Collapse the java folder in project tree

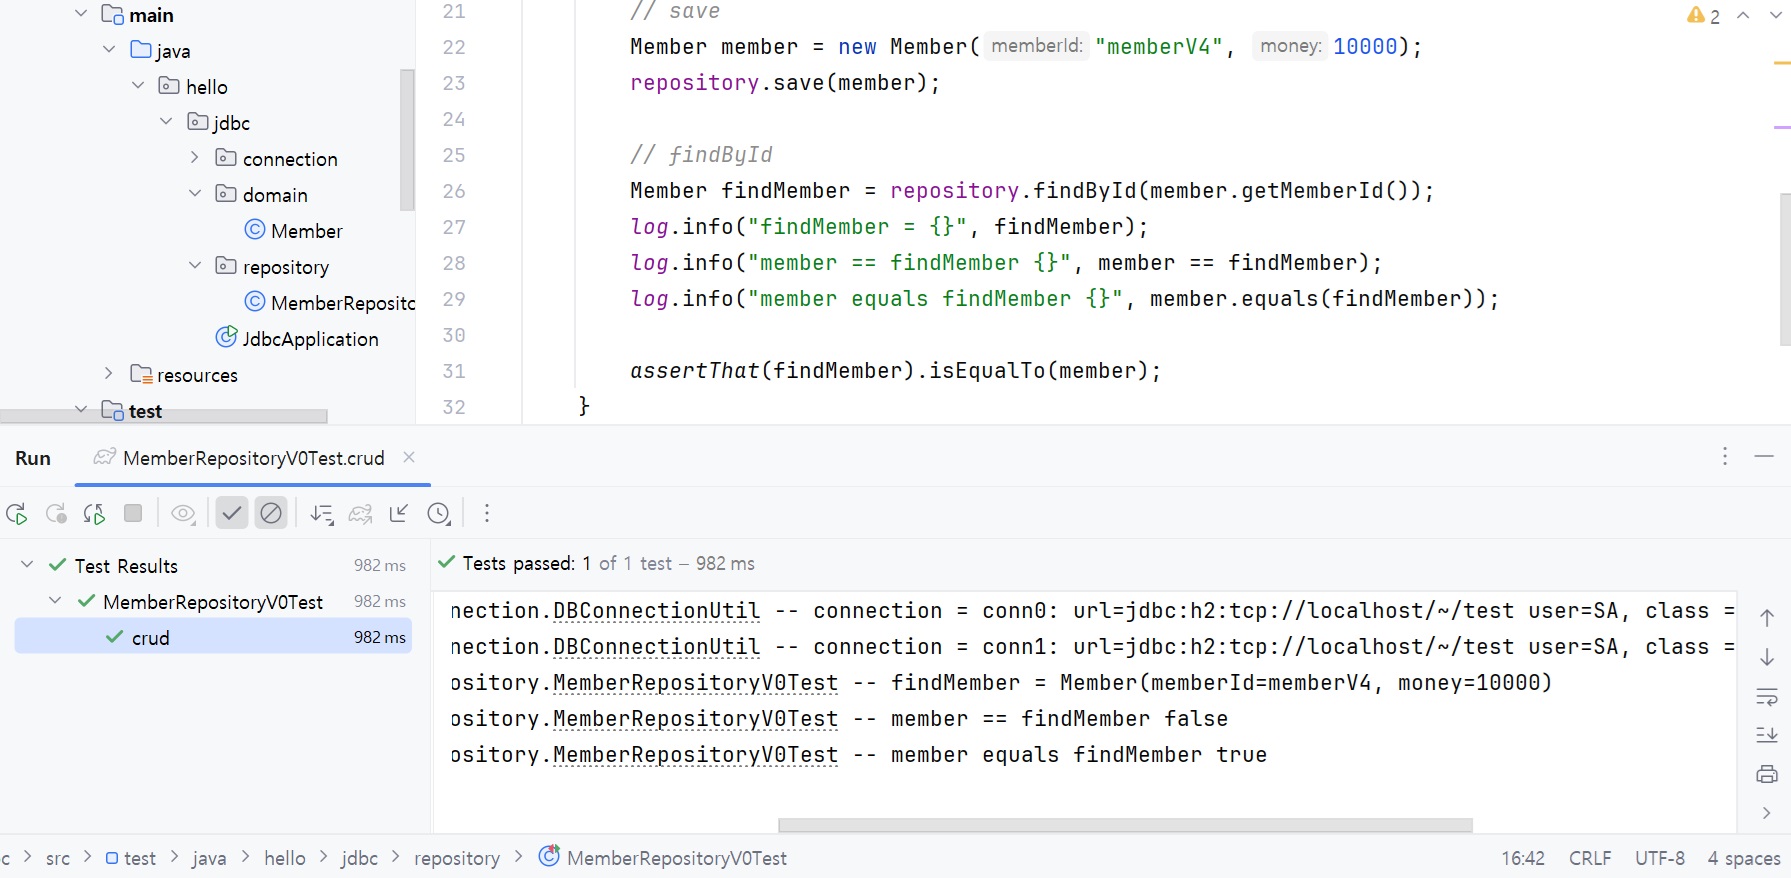point(109,50)
